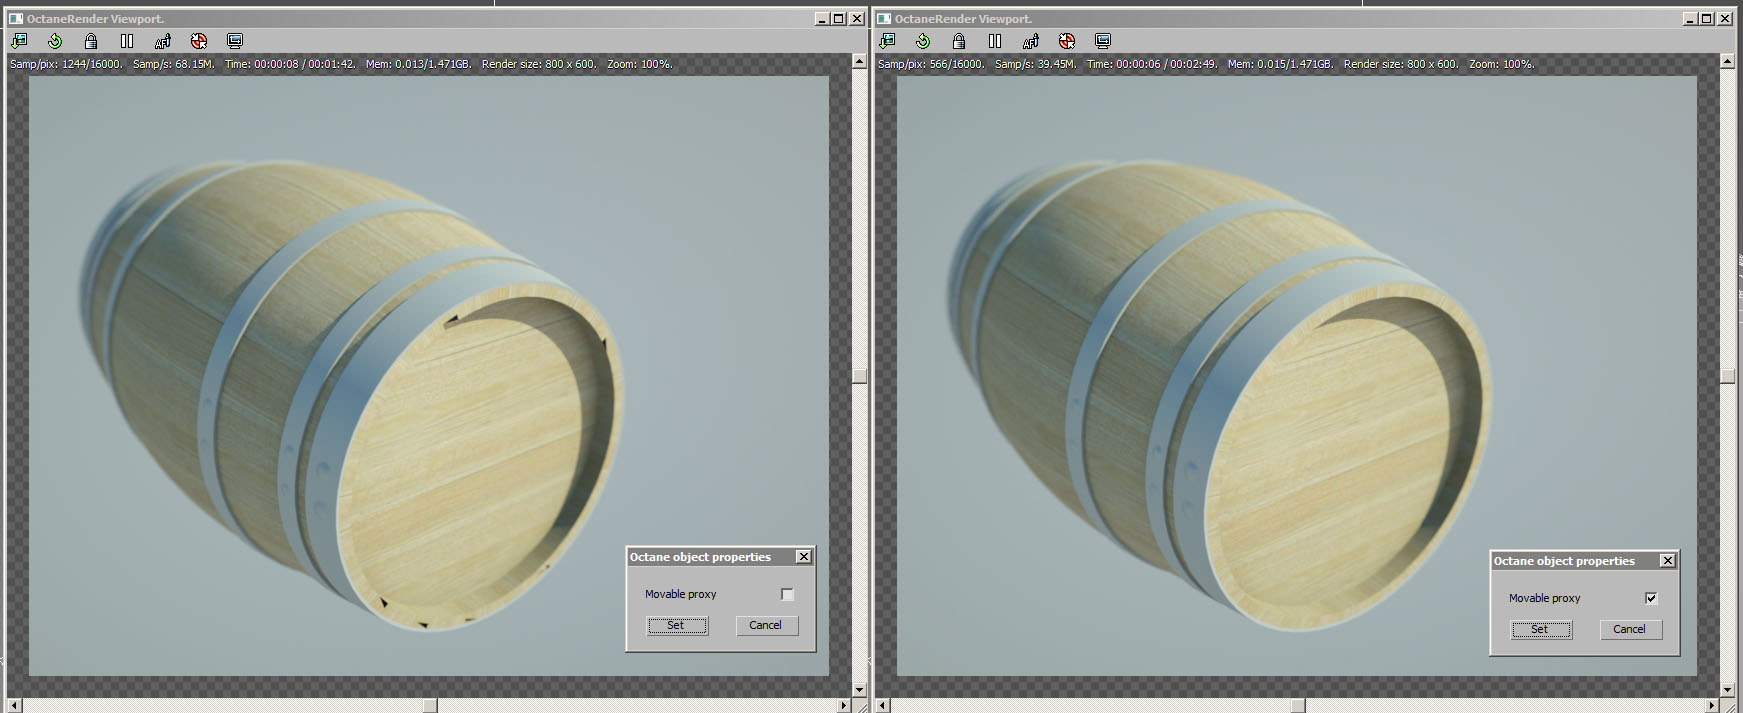Activate the red target material picker, left viewport

(x=199, y=41)
